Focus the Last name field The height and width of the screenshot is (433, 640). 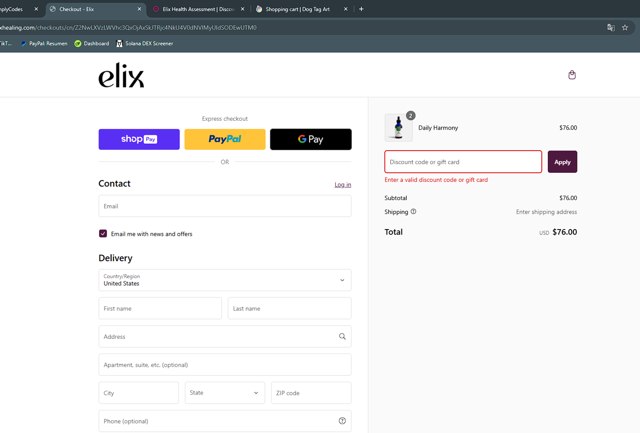tap(289, 308)
